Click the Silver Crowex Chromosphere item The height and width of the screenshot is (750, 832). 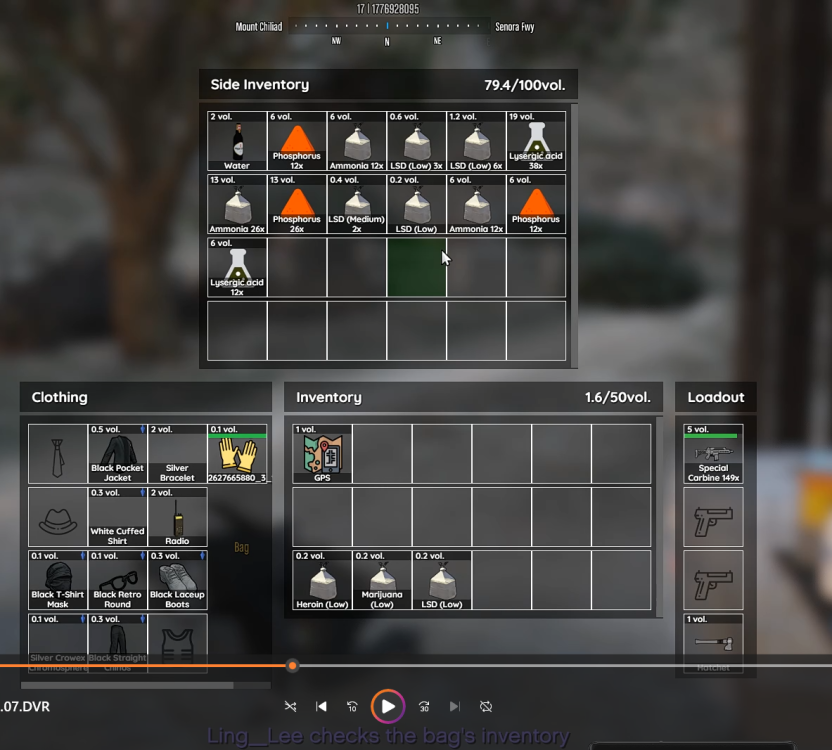click(57, 643)
